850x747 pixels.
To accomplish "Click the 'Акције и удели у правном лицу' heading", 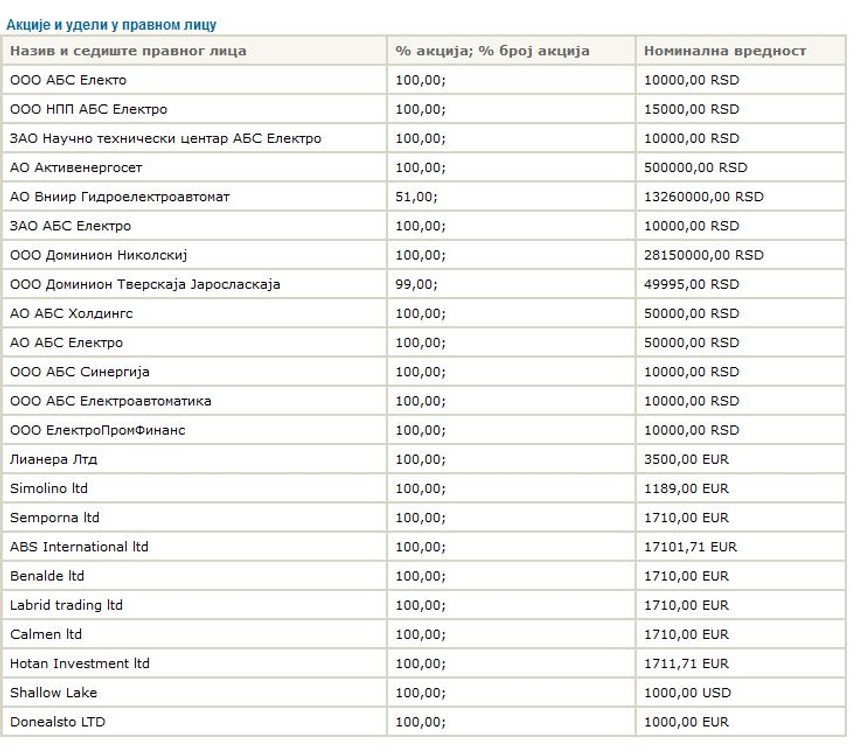I will 110,25.
